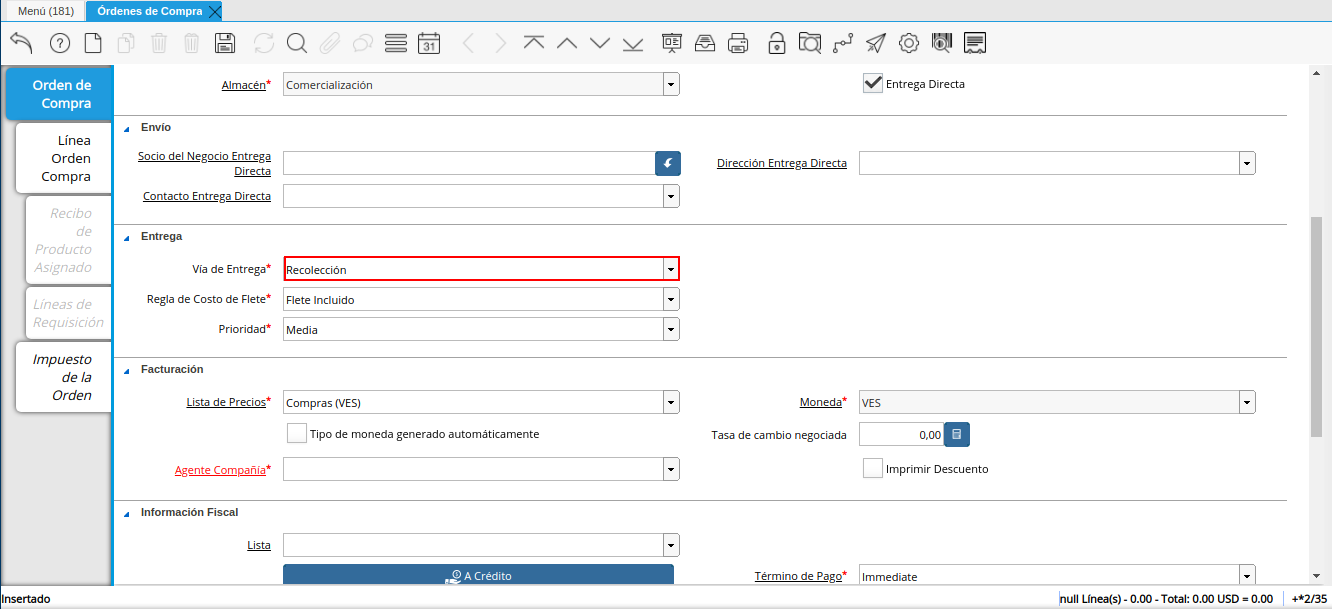The width and height of the screenshot is (1332, 609).
Task: Open the Impuesto de la Orden tab
Action: (x=64, y=377)
